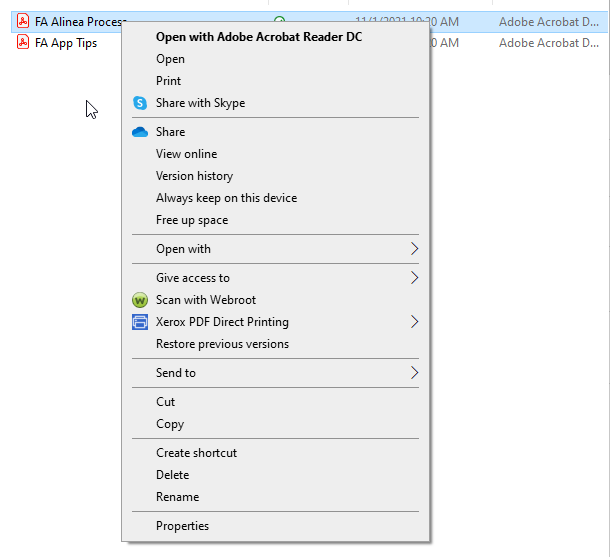Select Open from the context menu
The width and height of the screenshot is (610, 557).
[275, 59]
